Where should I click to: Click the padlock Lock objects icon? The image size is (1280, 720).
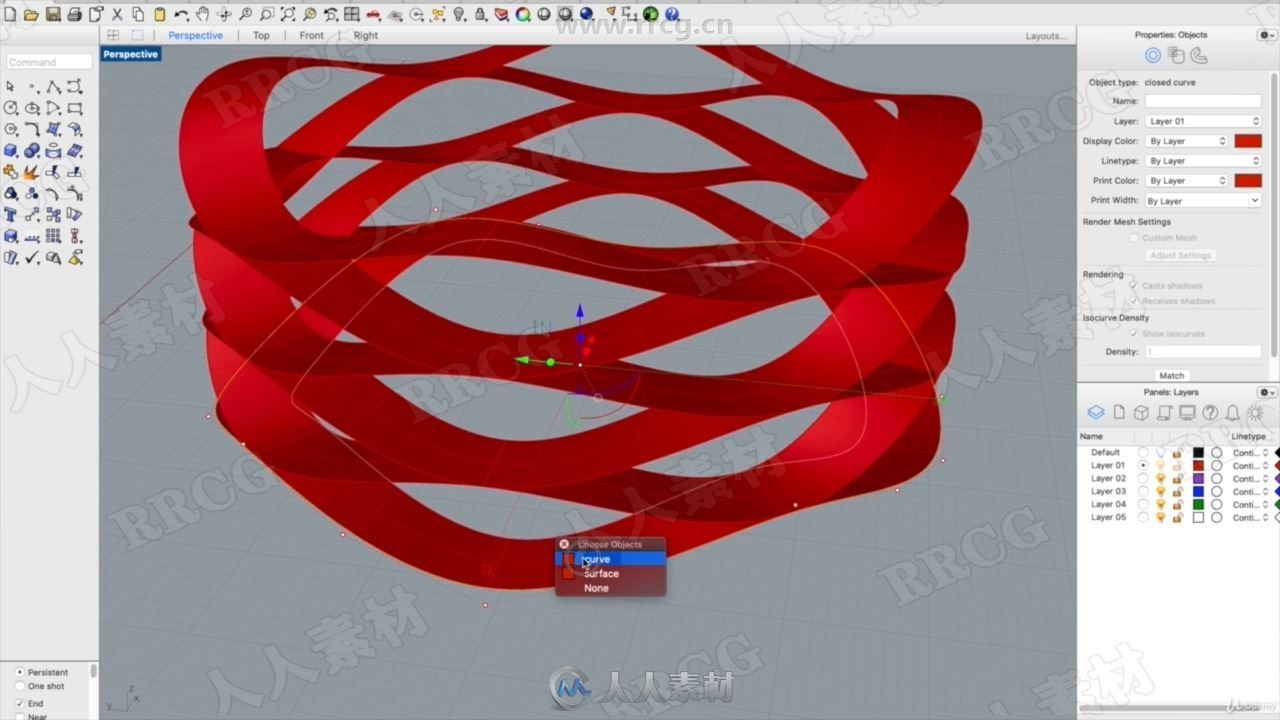[x=480, y=14]
